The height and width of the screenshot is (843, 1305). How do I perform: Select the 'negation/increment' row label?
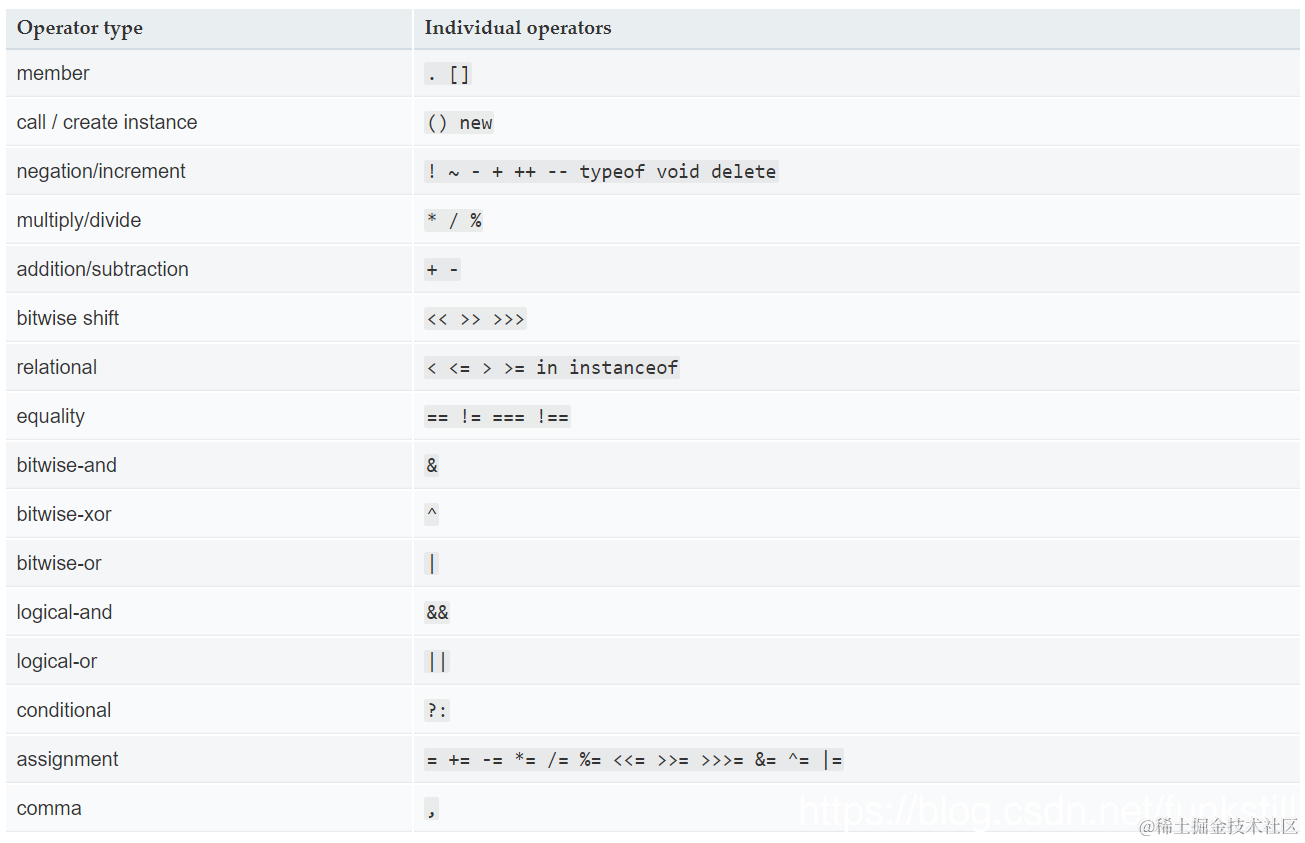101,171
